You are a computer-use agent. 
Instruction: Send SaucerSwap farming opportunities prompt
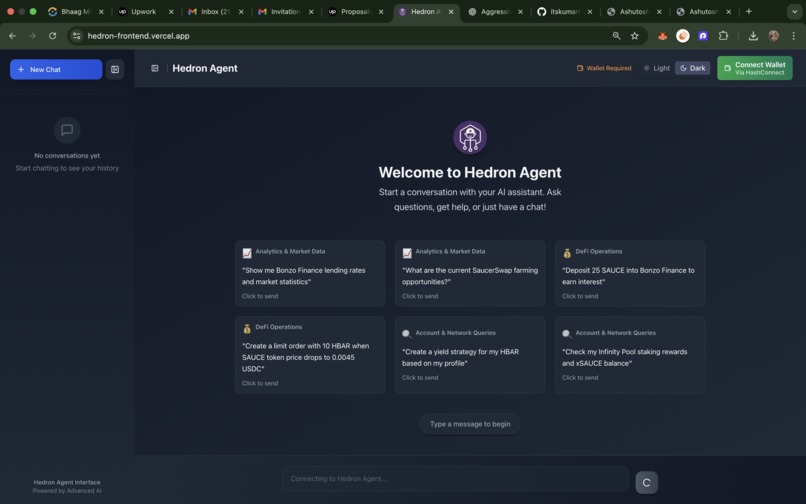[470, 274]
